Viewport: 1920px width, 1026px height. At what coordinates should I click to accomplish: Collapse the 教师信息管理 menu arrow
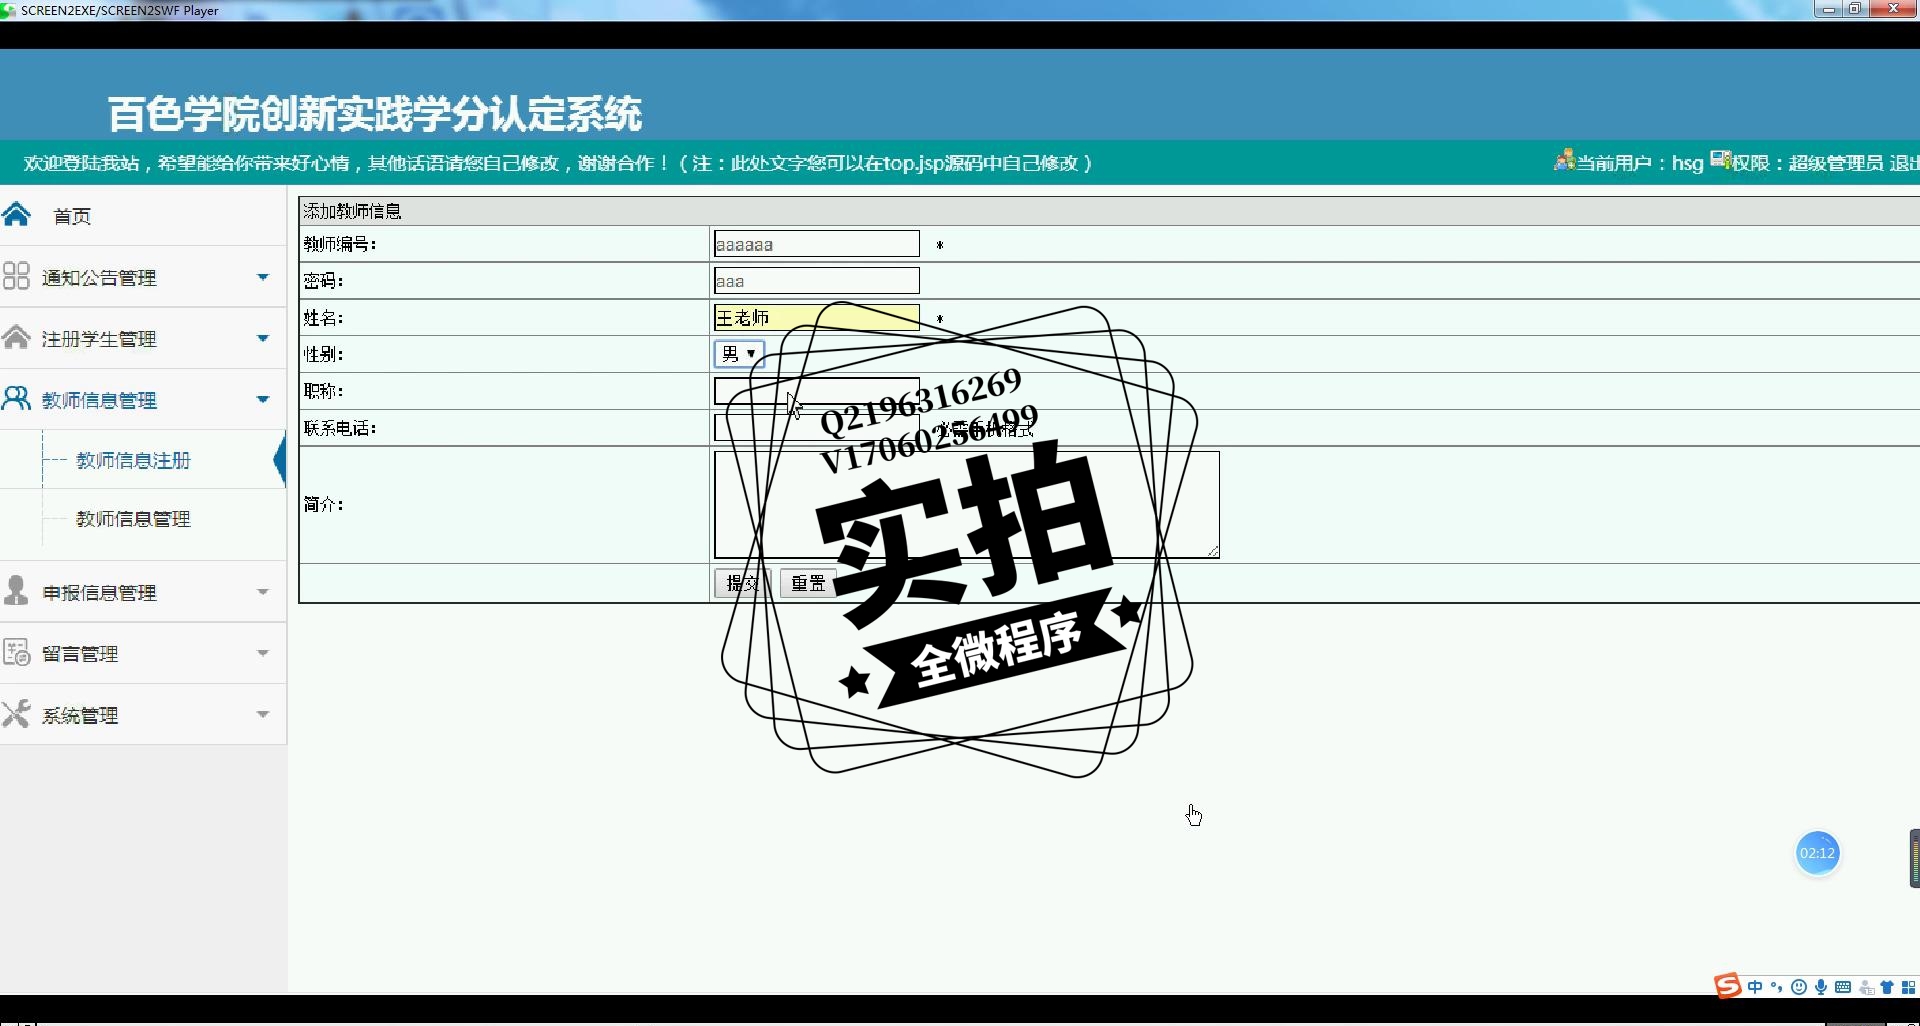click(x=263, y=400)
